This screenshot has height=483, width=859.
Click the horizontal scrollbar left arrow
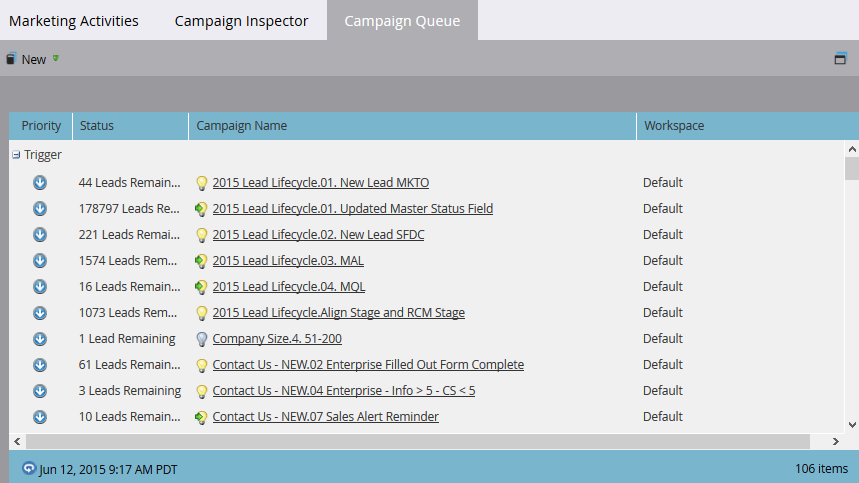17,441
